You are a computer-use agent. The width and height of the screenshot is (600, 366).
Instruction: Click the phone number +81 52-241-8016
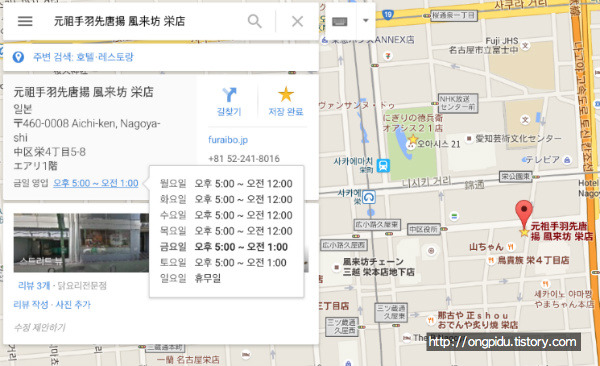pos(244,158)
